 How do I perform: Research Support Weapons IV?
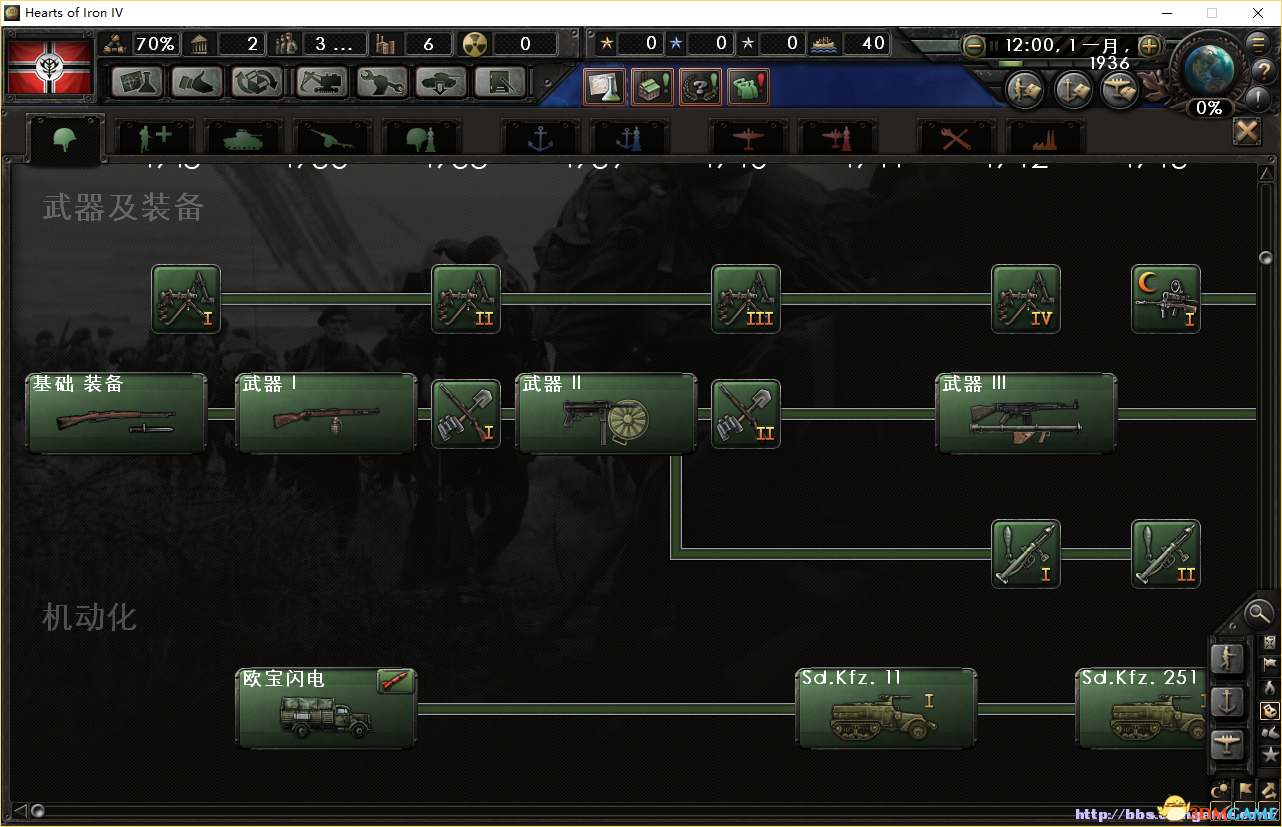pyautogui.click(x=1026, y=299)
